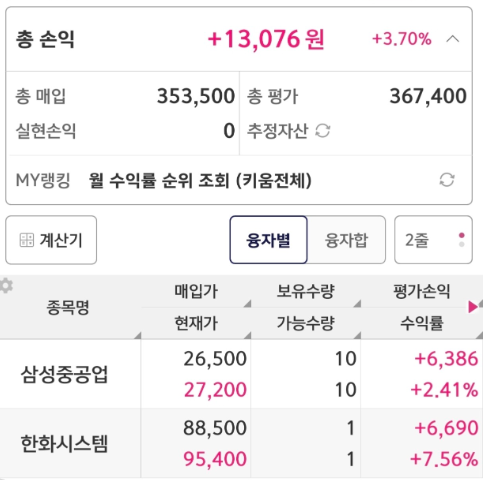
Task: Collapse the 총 손익 summary chevron
Action: pyautogui.click(x=452, y=39)
